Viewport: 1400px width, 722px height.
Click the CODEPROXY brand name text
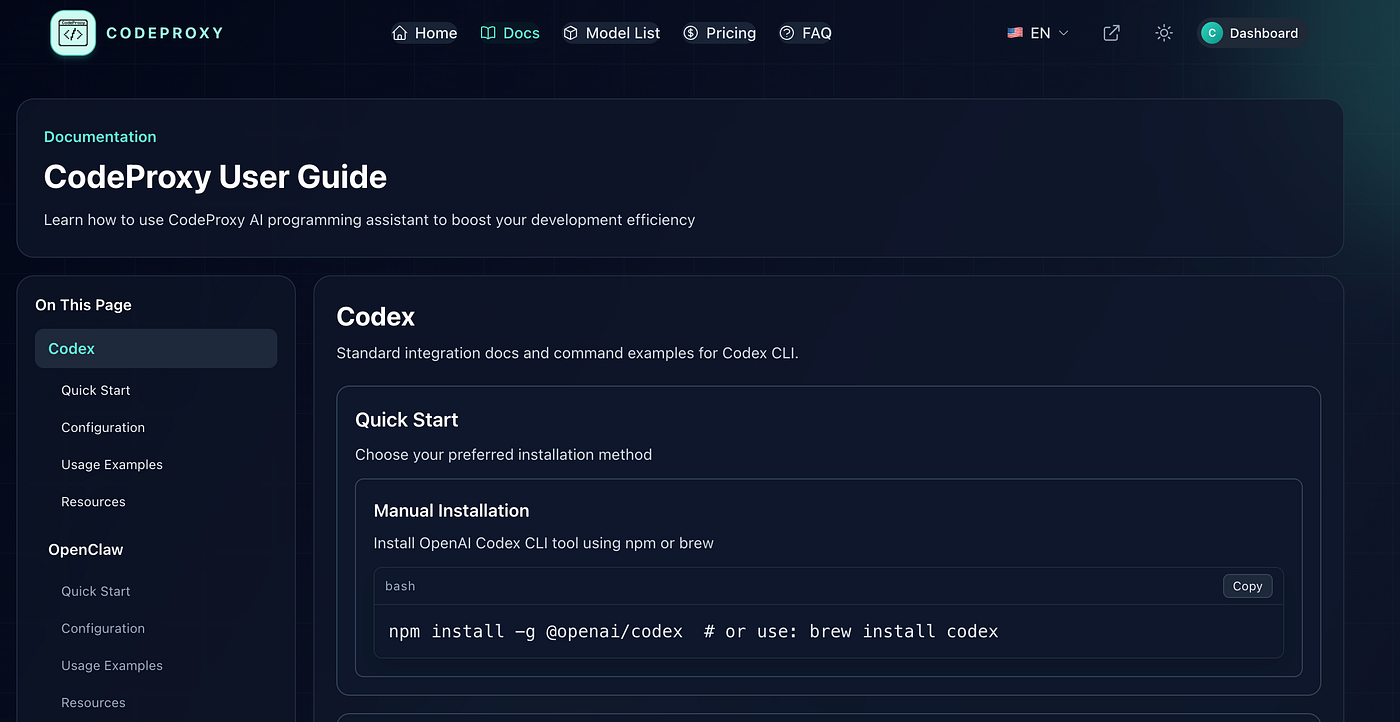165,33
